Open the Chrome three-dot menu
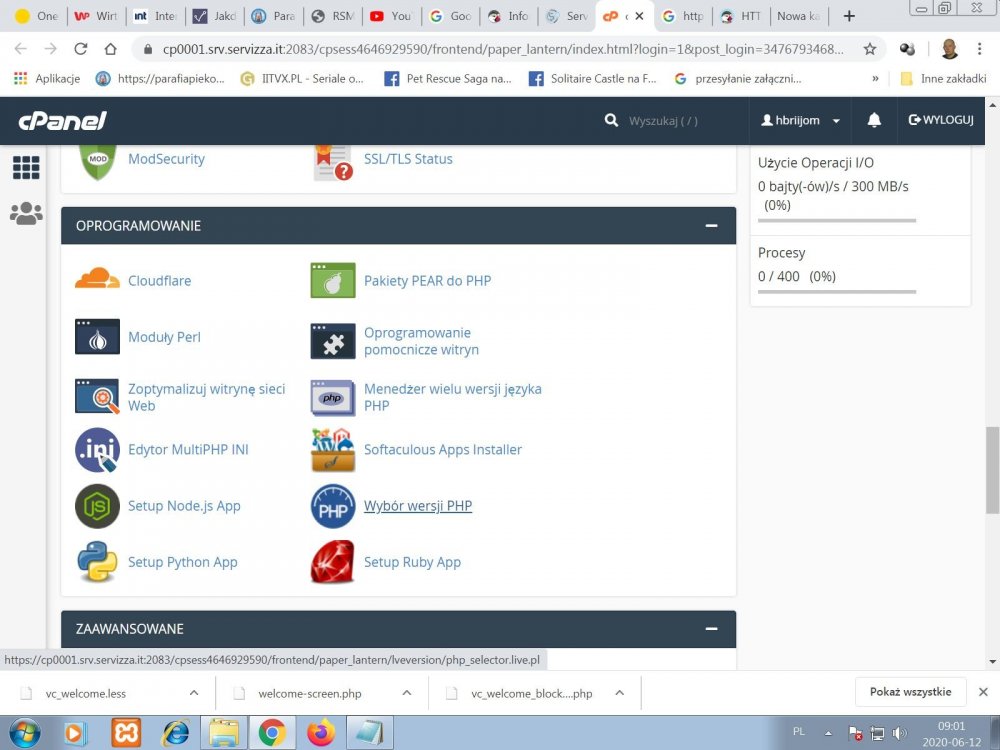 point(979,49)
